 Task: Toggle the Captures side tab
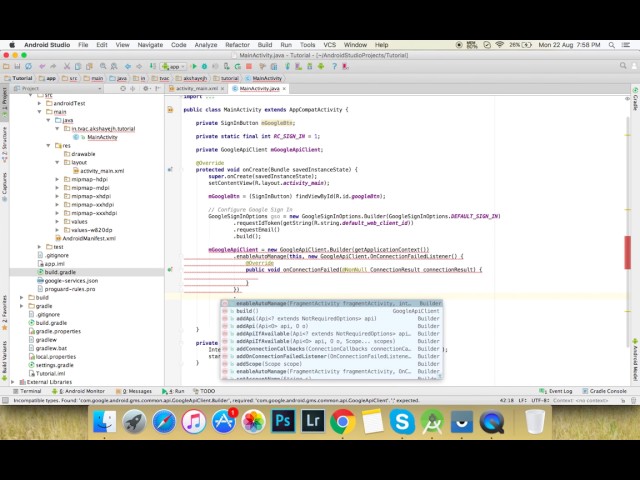(4, 186)
